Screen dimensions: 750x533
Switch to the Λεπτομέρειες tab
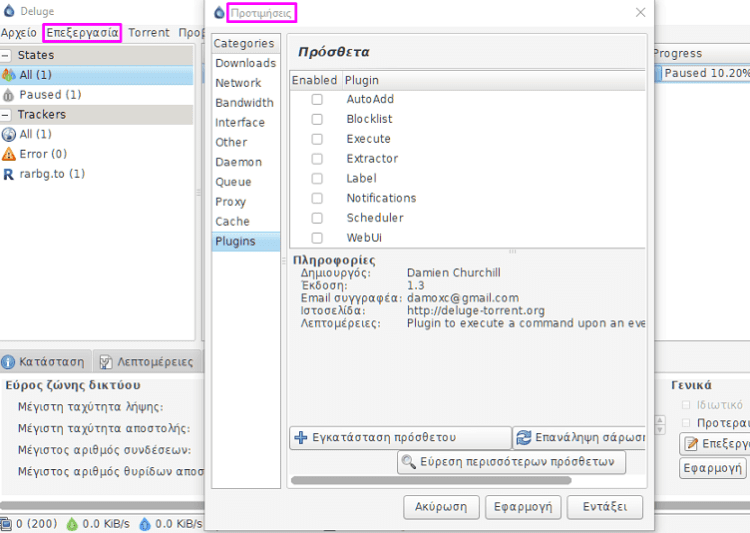pyautogui.click(x=148, y=362)
